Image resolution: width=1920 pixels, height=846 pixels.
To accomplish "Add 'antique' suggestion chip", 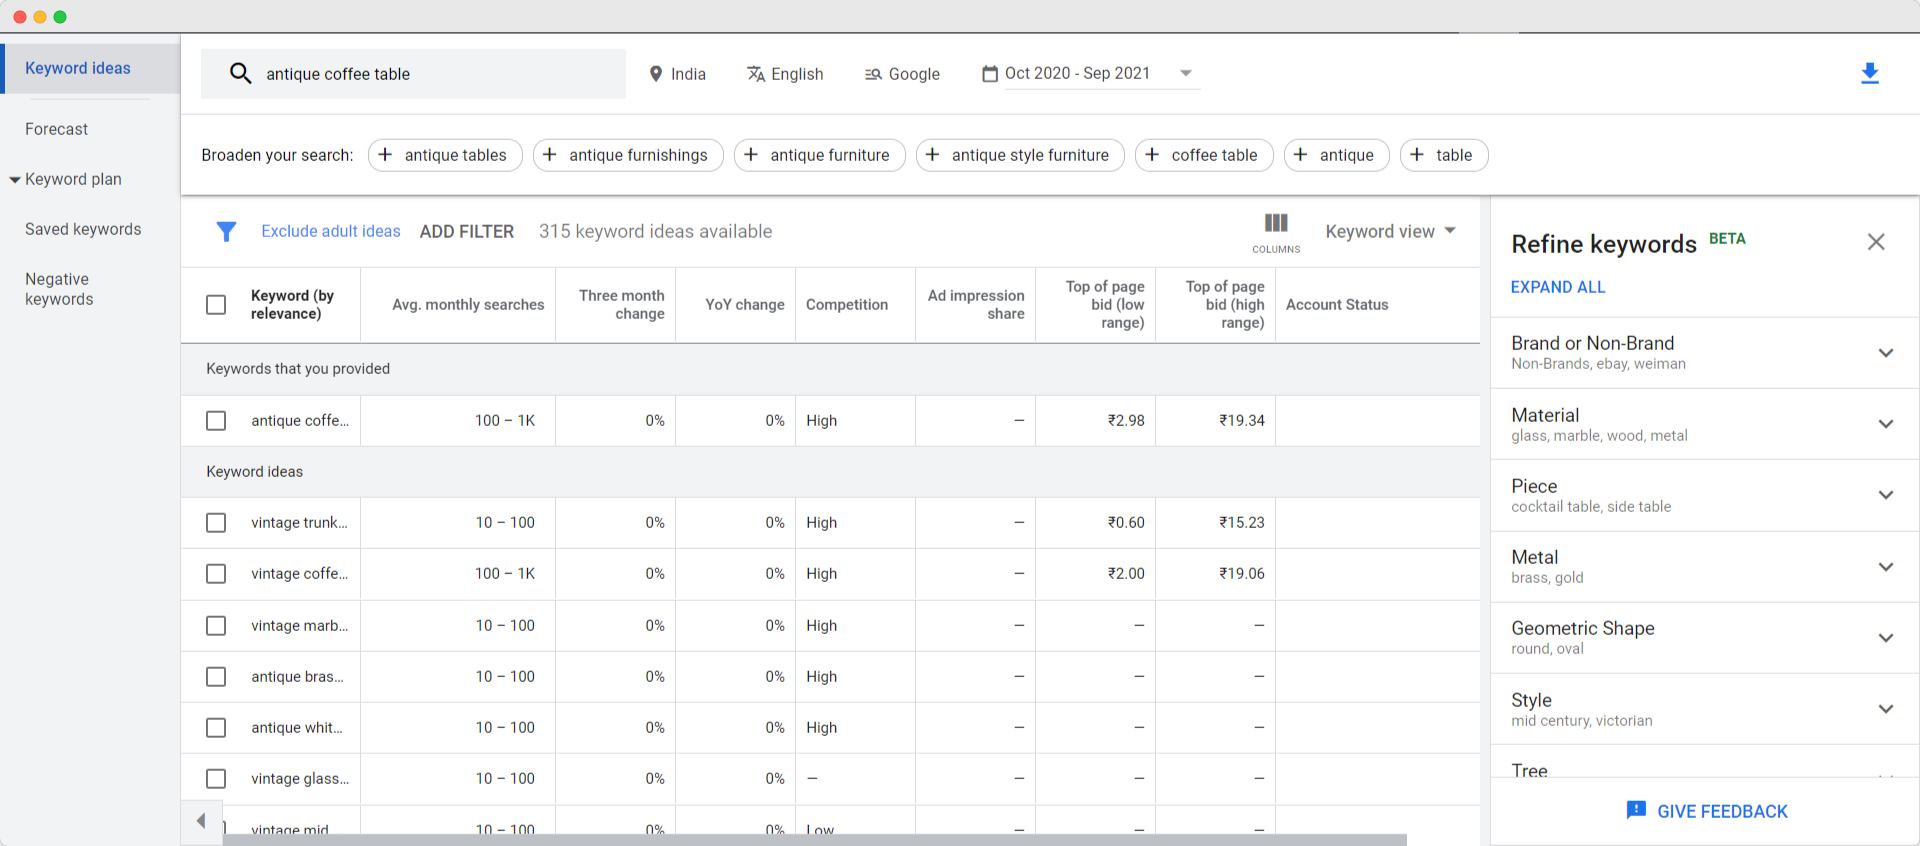I will pos(1336,155).
